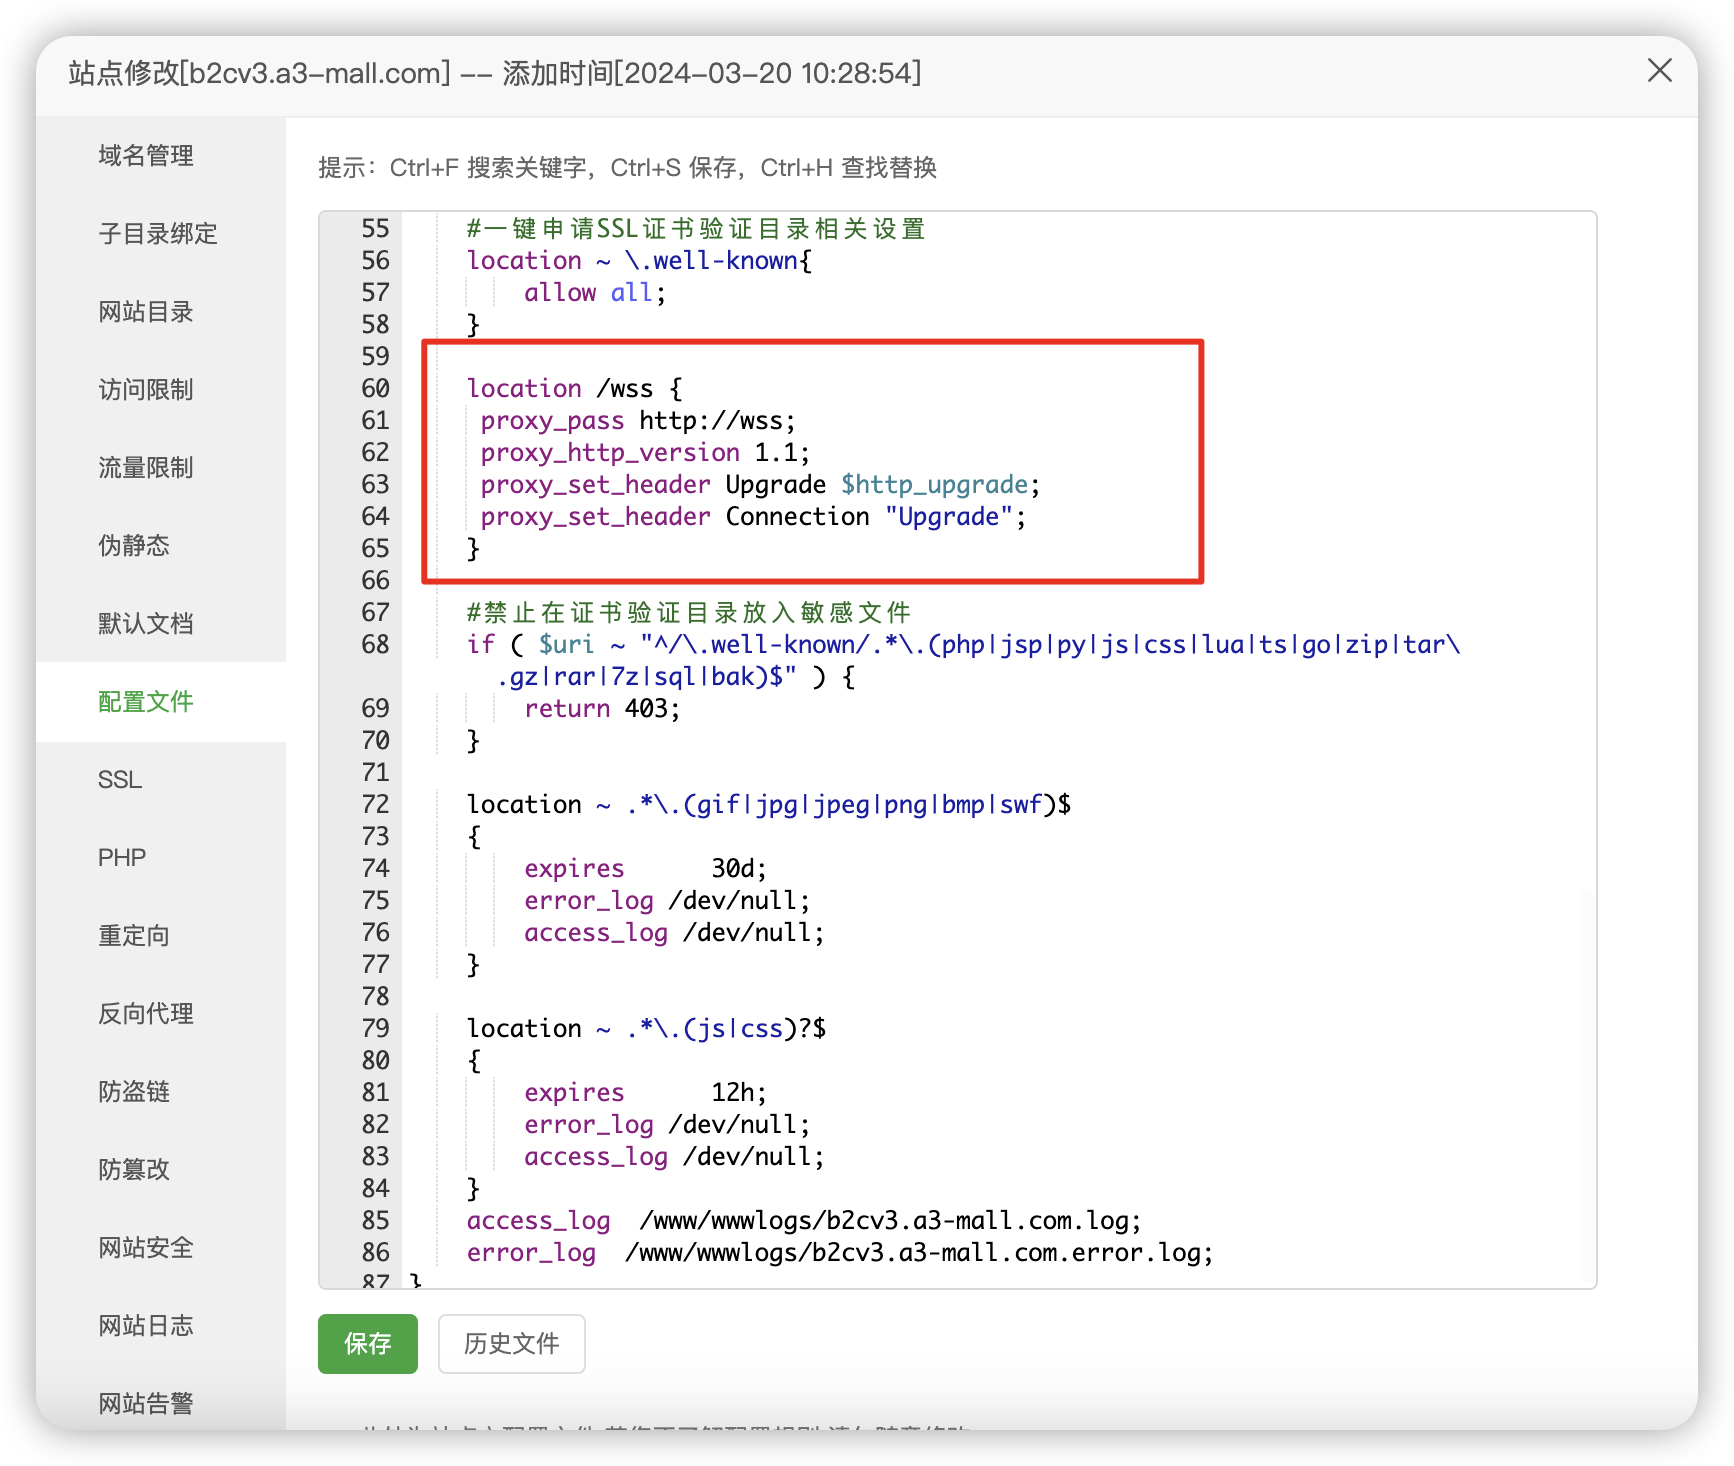Screen dimensions: 1734x1466
Task: Click the '#一键申请SSL证书验证目录相关设置' comment
Action: pyautogui.click(x=696, y=228)
